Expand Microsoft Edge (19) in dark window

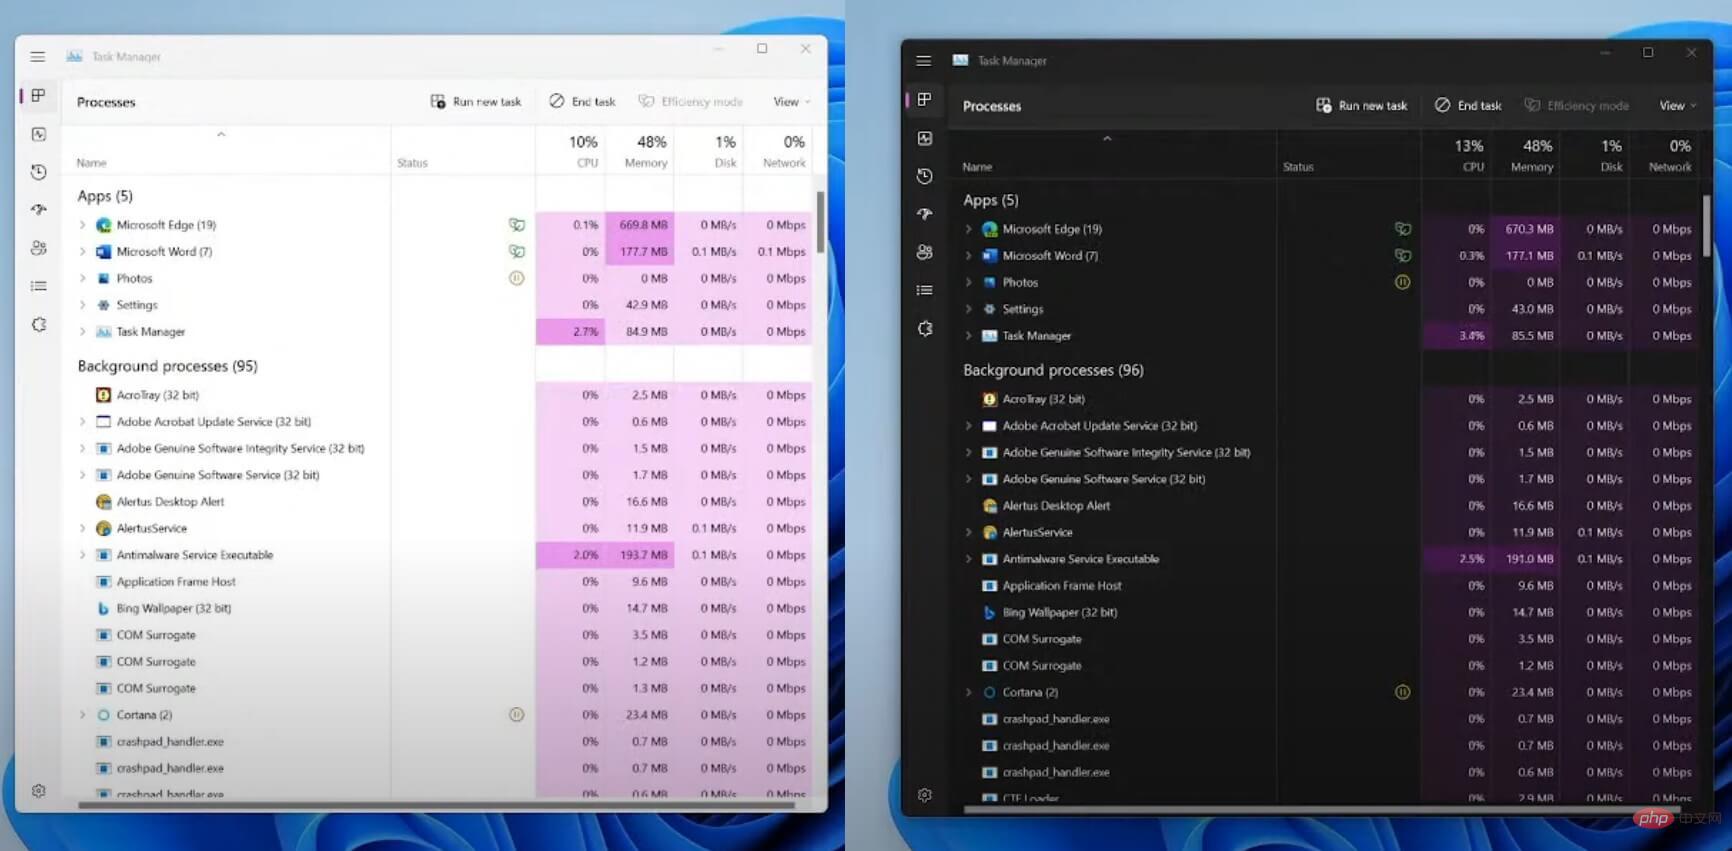pos(968,229)
